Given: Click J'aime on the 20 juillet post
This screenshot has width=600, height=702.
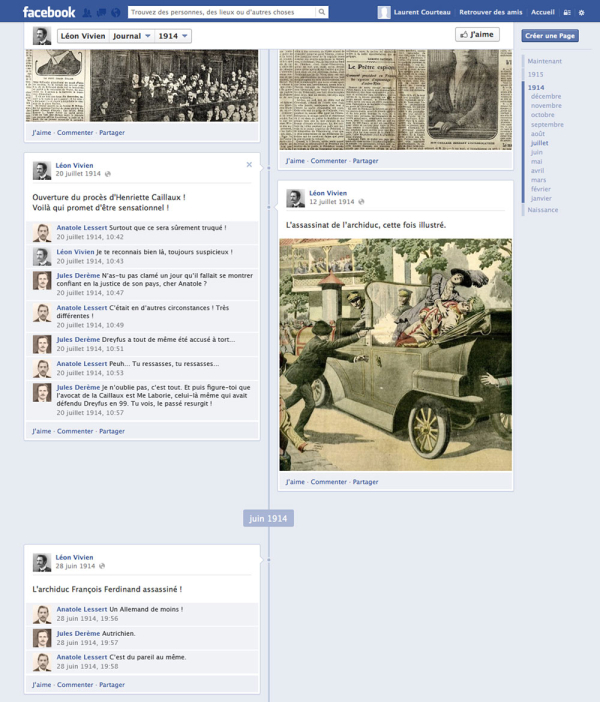Looking at the screenshot, I should tap(41, 431).
